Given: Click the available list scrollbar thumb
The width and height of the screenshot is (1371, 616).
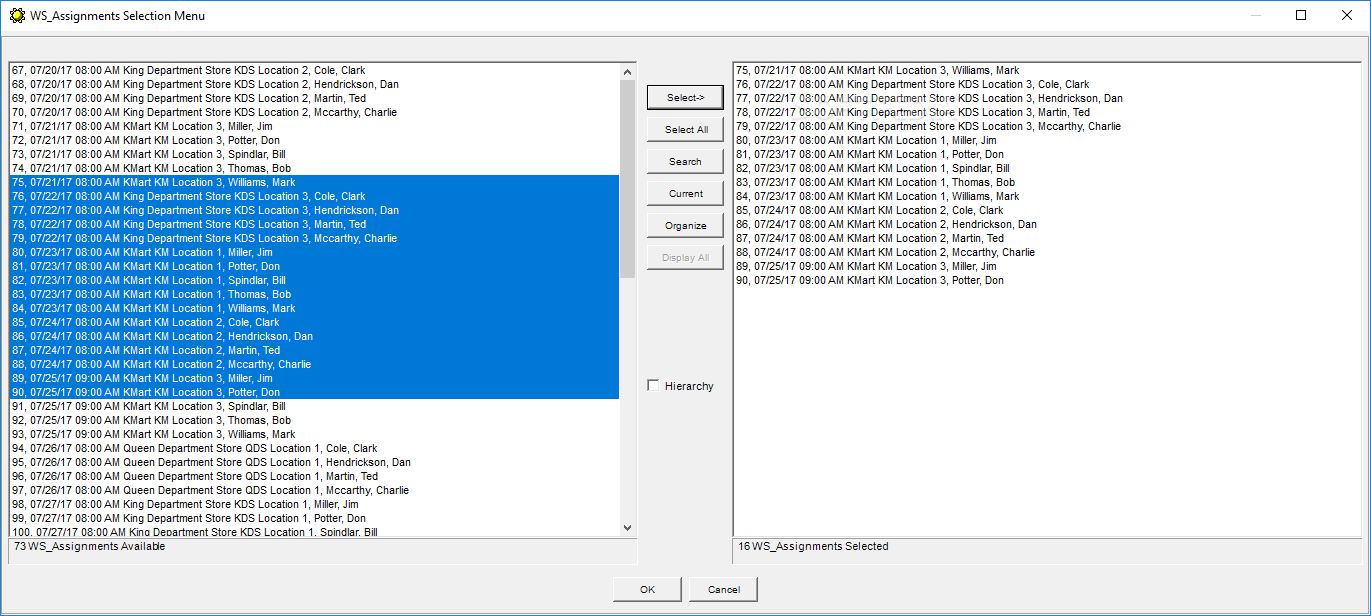Looking at the screenshot, I should click(x=627, y=179).
